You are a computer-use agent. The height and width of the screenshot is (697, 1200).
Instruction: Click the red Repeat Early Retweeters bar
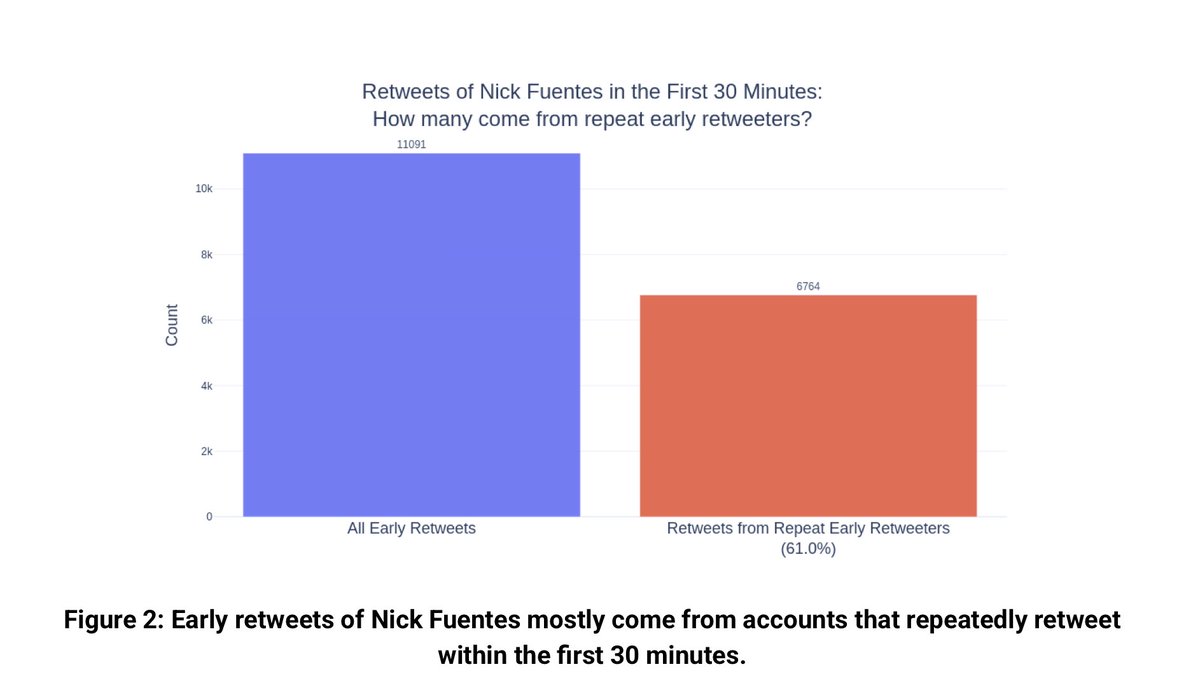coord(808,405)
